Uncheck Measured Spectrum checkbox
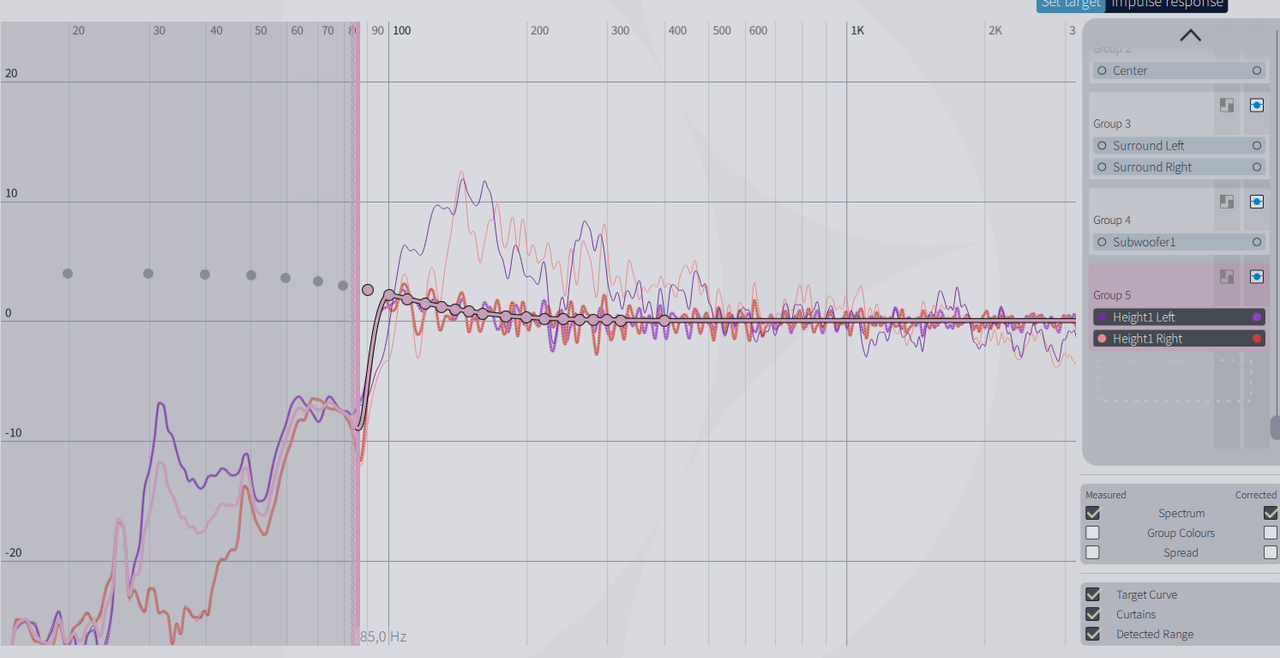The image size is (1280, 658). (x=1093, y=513)
